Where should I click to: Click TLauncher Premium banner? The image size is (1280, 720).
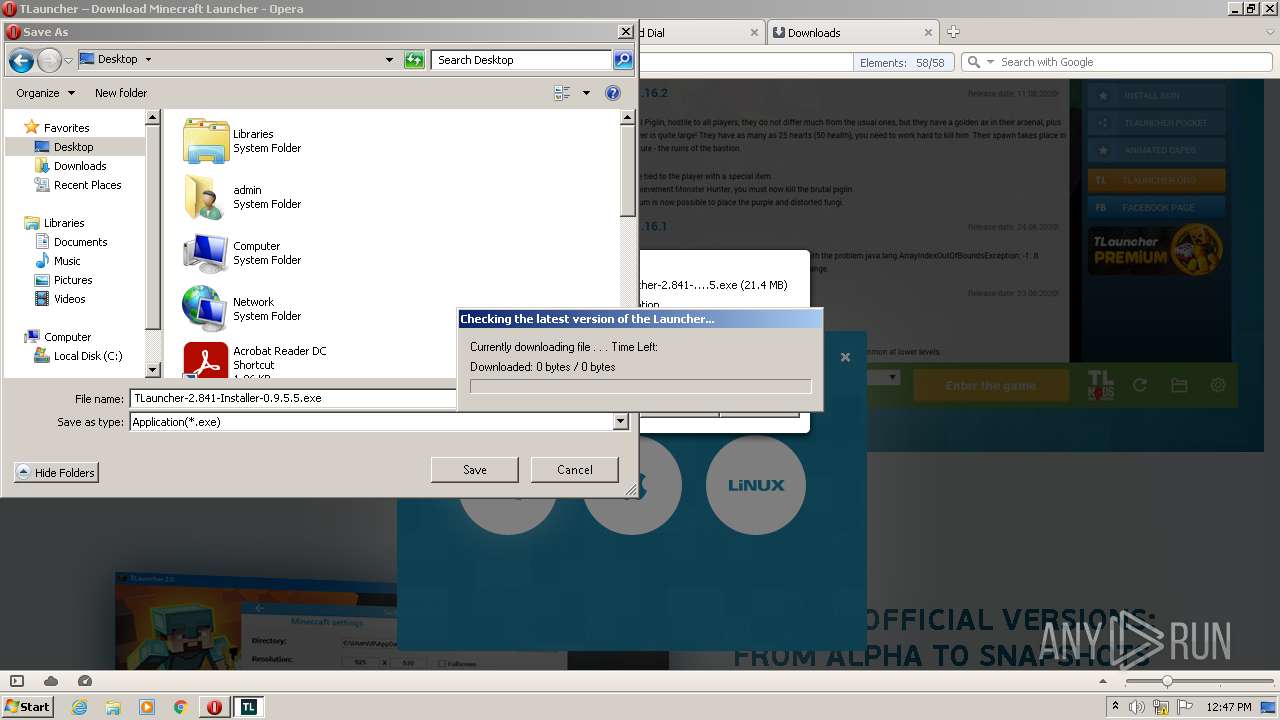coord(1156,251)
